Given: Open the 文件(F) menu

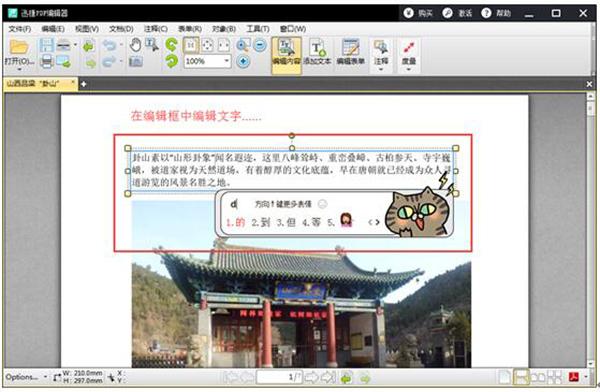Looking at the screenshot, I should 20,29.
